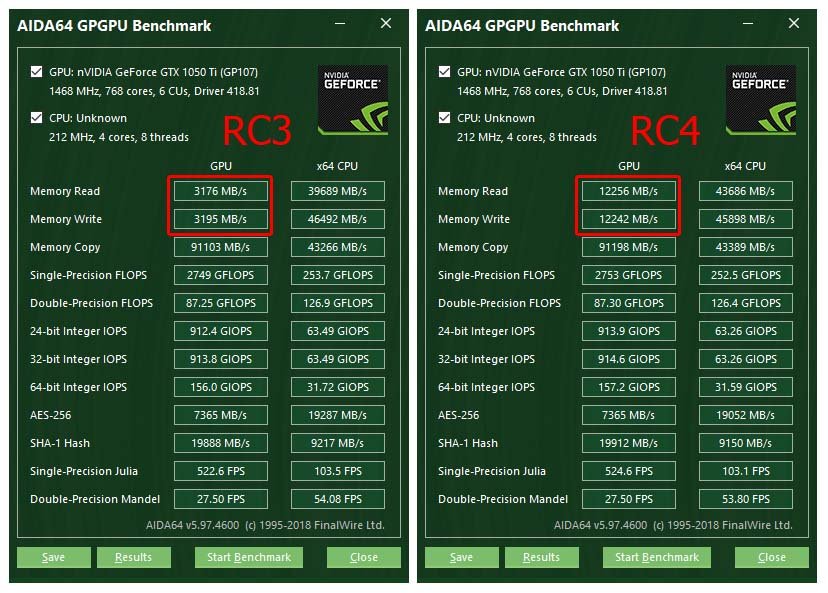Click the 524.6 FPS Julia result
828x593 pixels.
[629, 471]
